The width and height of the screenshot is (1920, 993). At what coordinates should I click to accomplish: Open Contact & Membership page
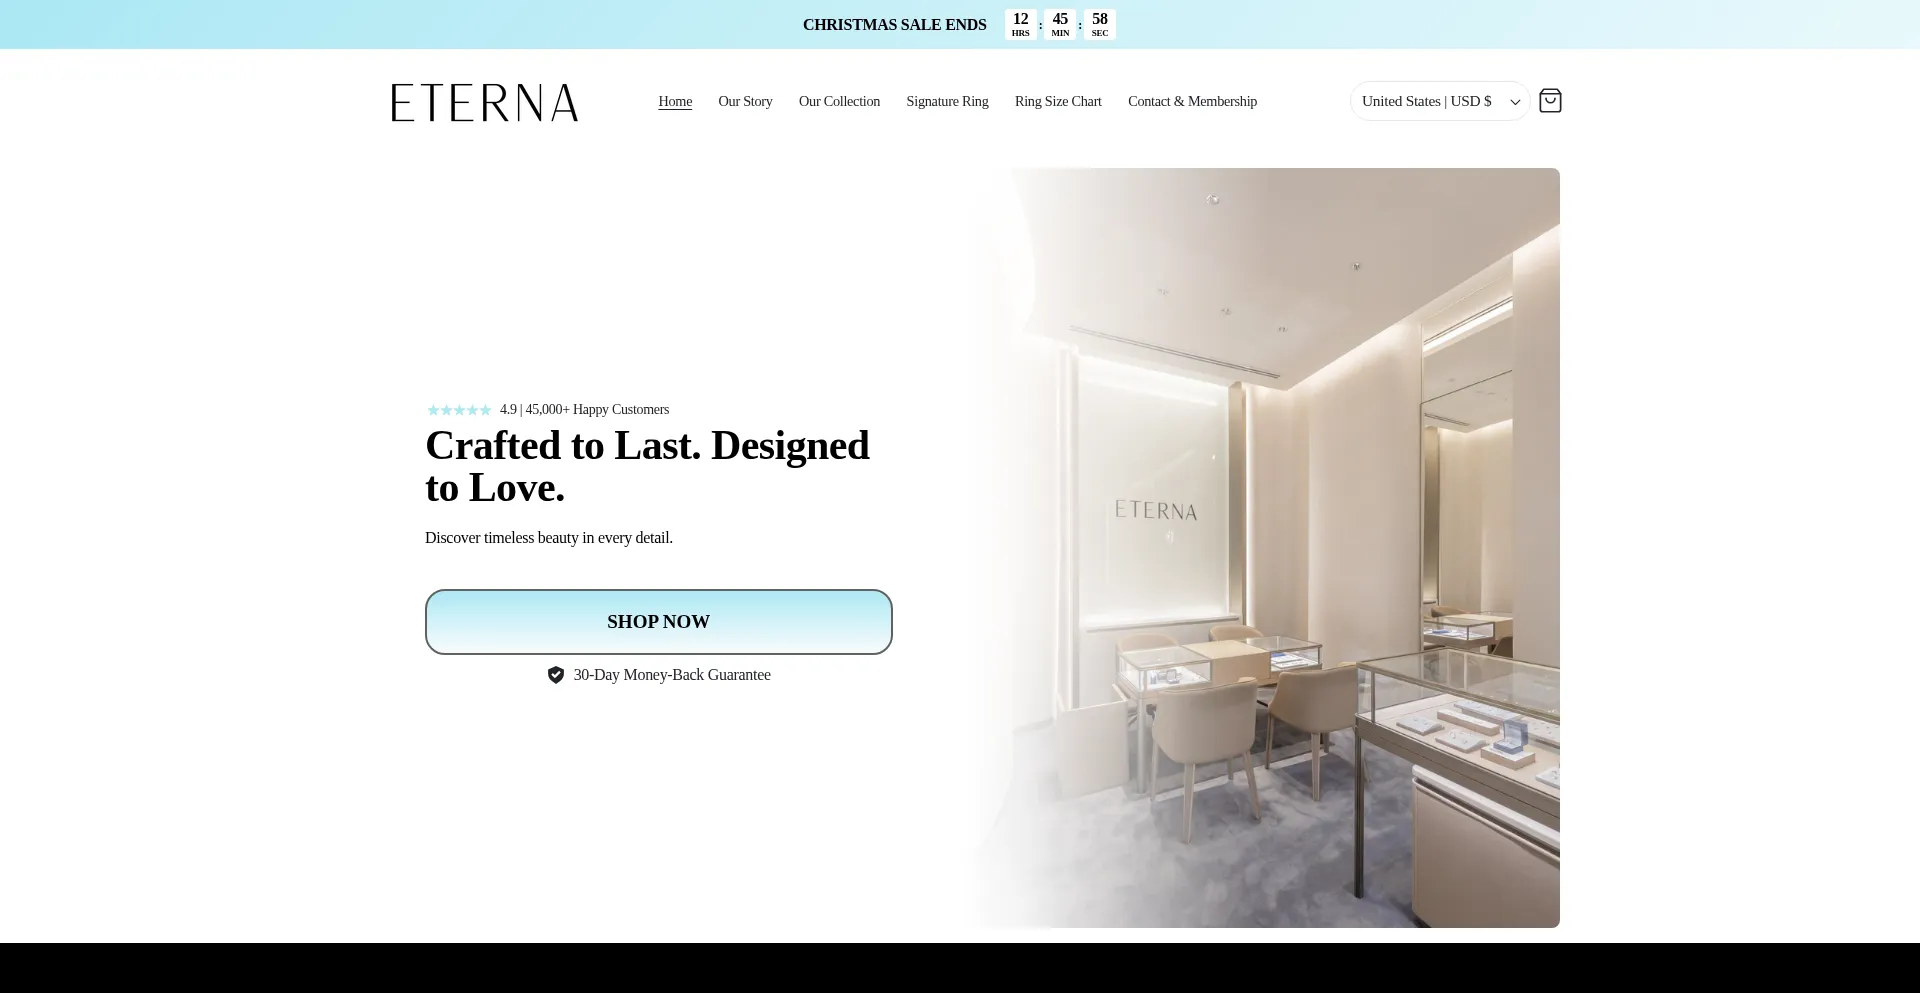click(x=1192, y=101)
